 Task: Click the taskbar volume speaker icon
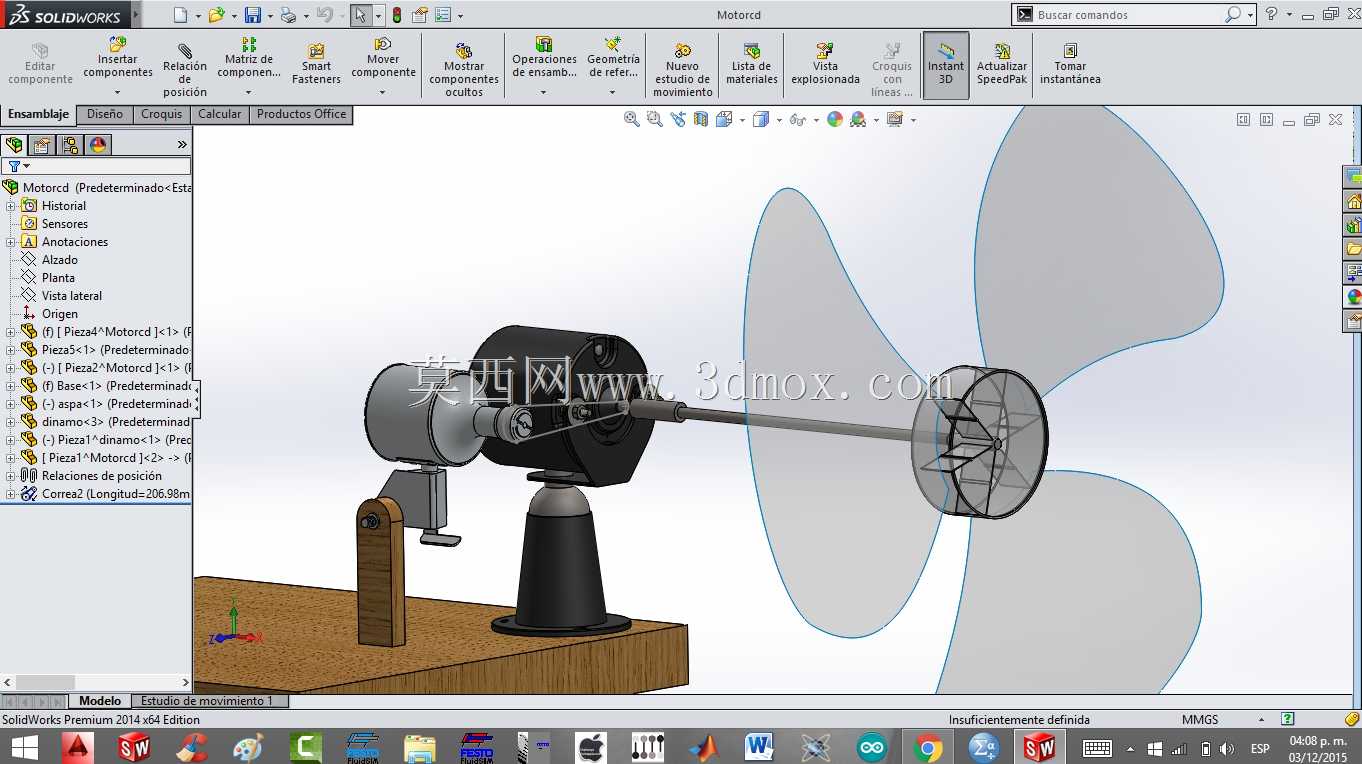pyautogui.click(x=1227, y=748)
